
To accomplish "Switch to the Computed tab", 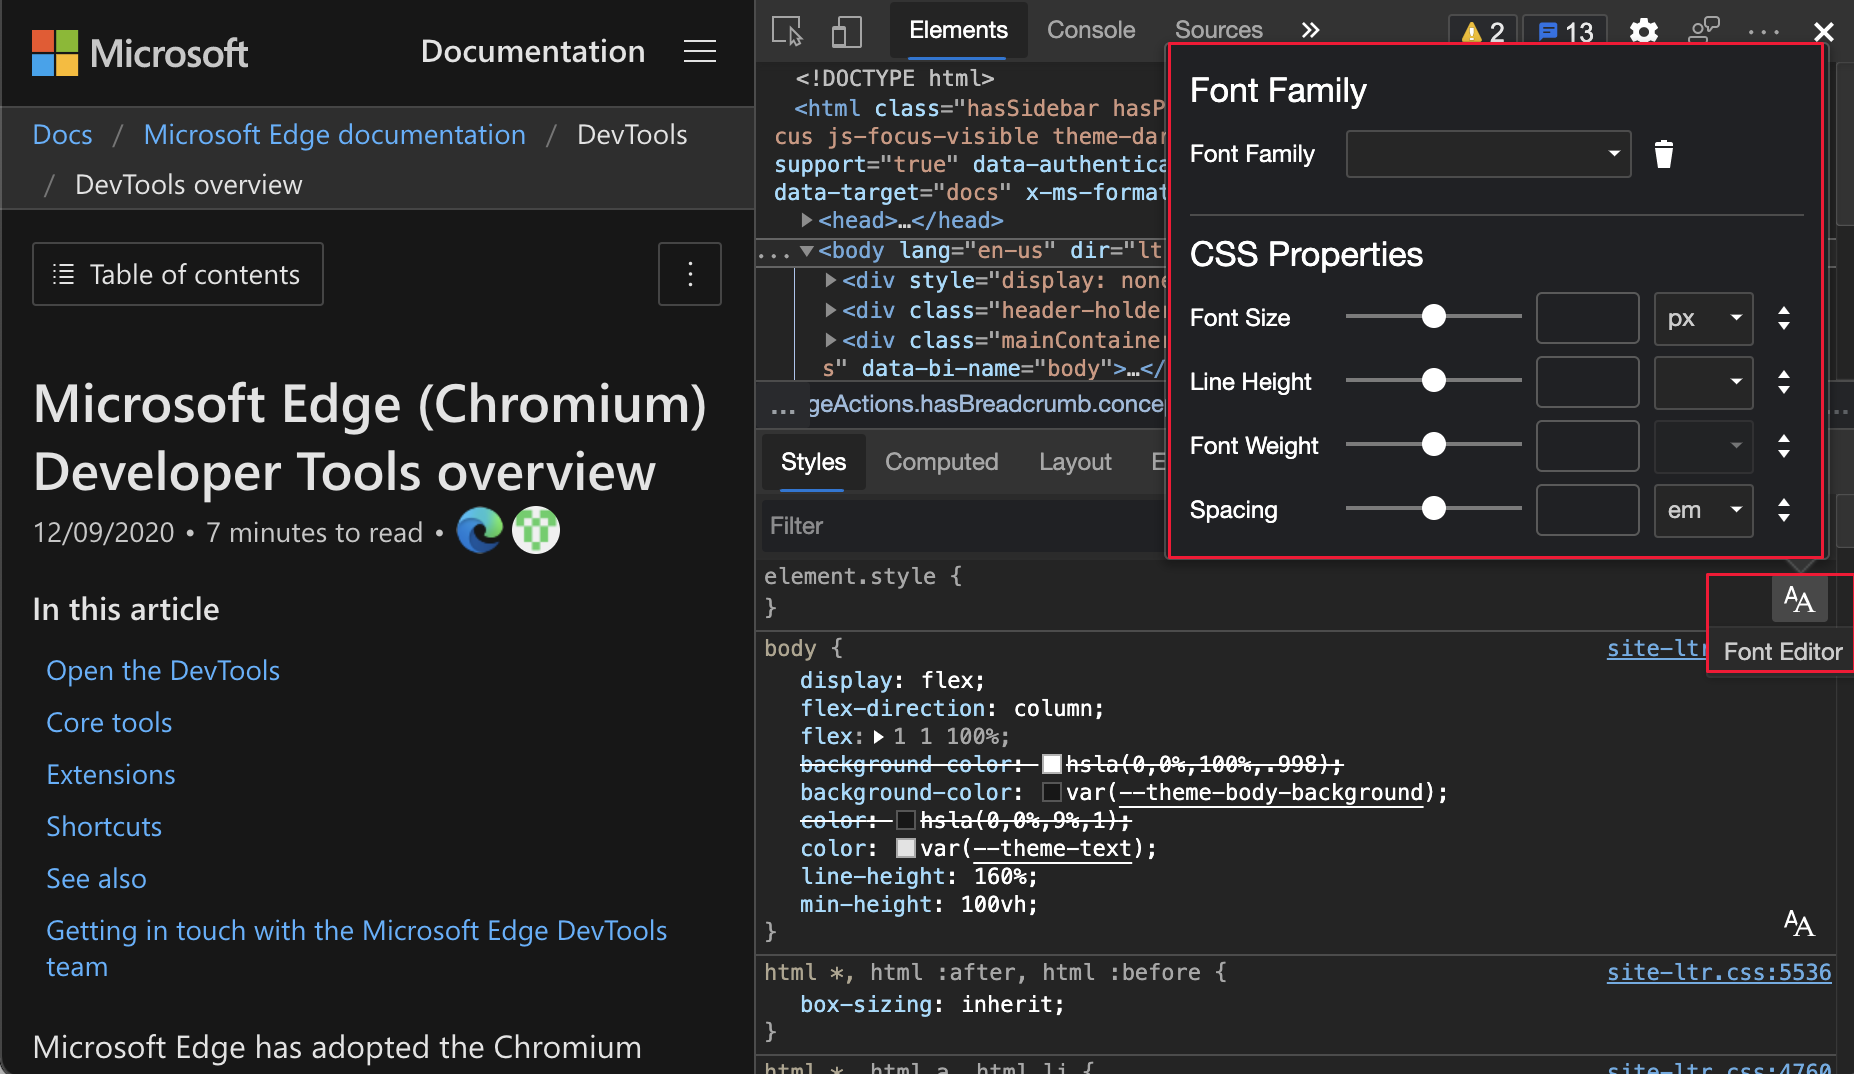I will [941, 461].
